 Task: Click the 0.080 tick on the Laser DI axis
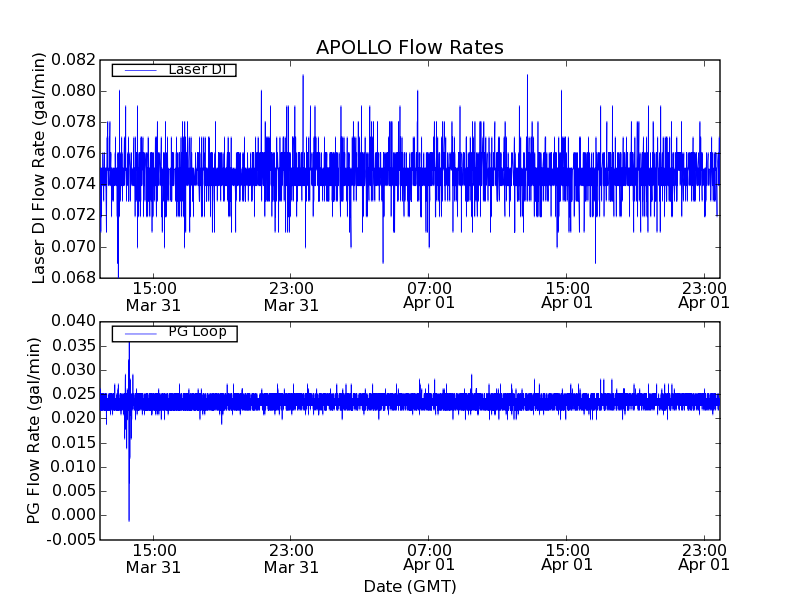click(x=73, y=91)
